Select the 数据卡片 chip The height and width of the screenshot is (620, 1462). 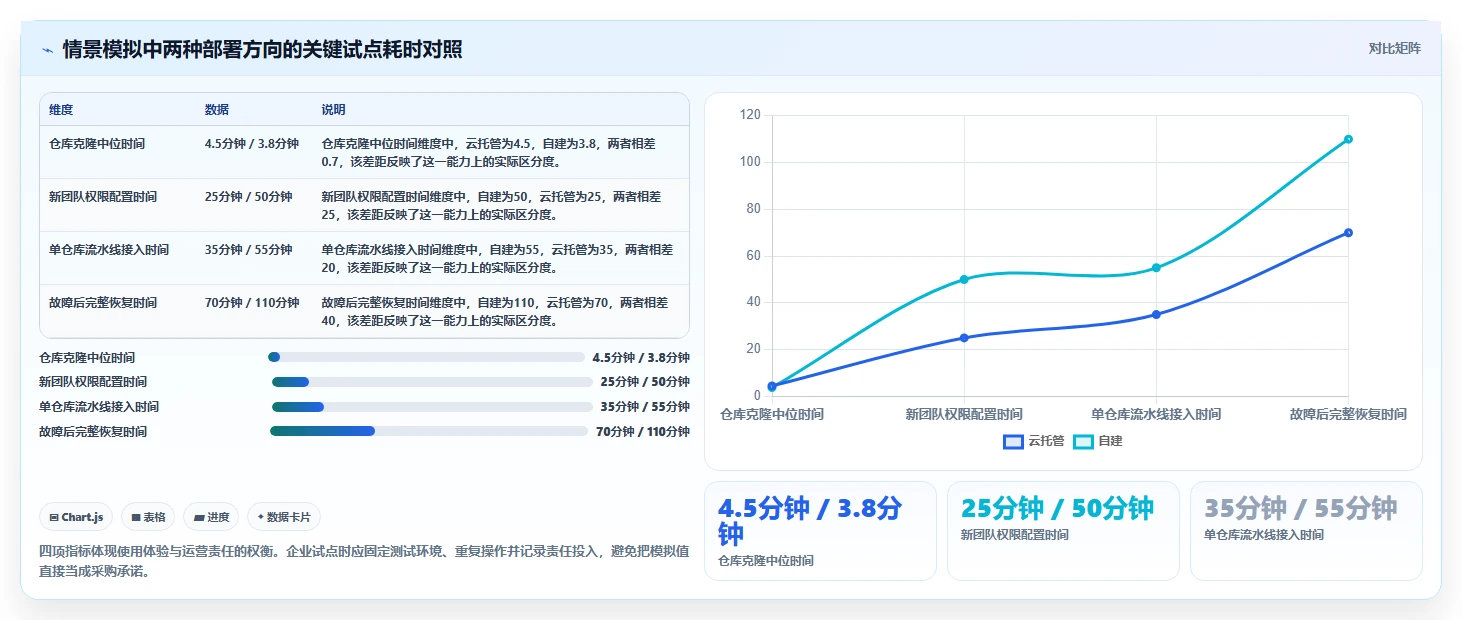tap(284, 517)
